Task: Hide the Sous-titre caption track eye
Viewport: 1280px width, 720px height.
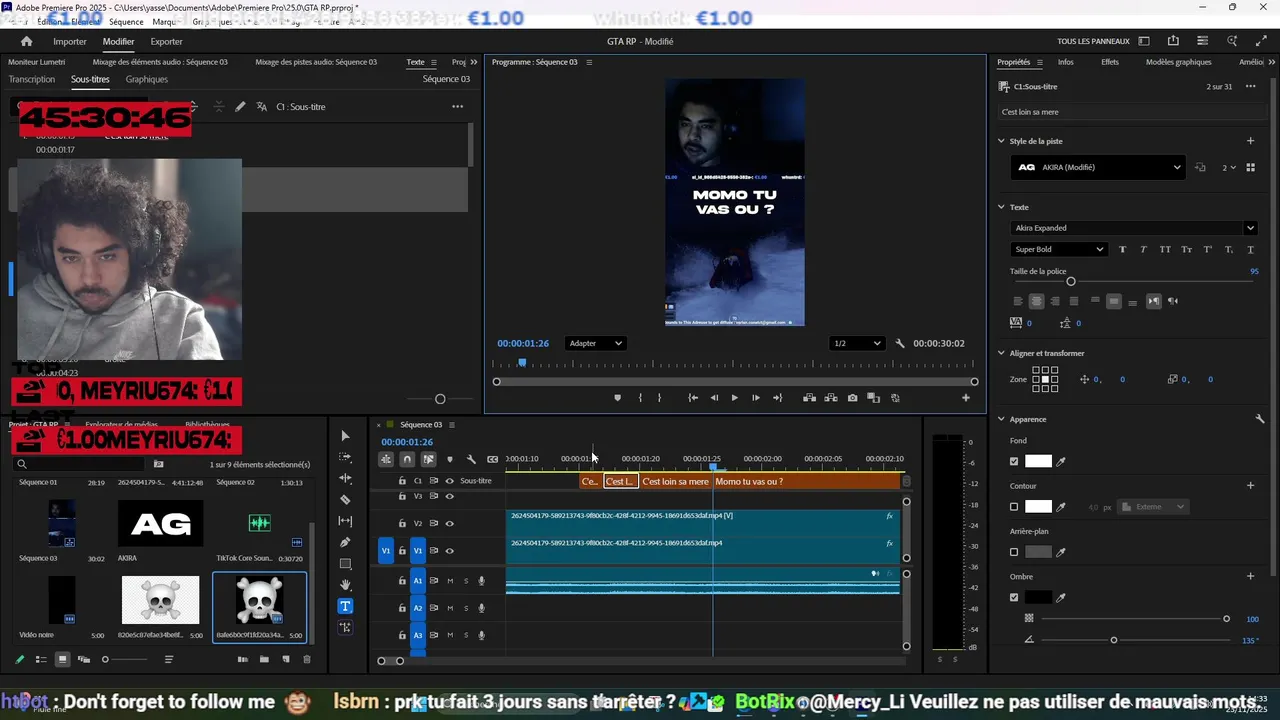Action: click(449, 481)
